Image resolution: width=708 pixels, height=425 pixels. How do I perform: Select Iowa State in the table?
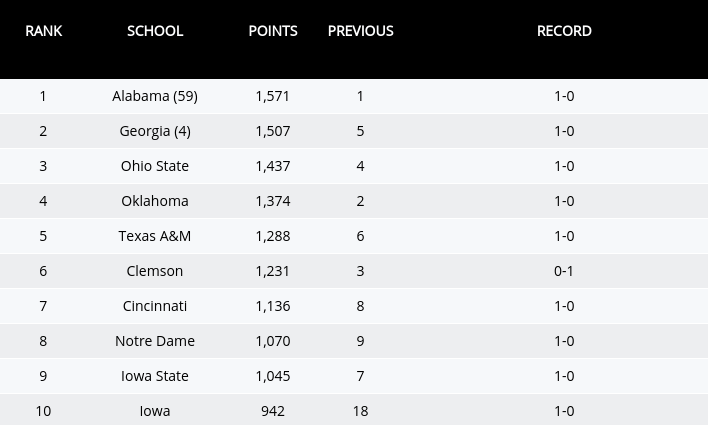click(155, 376)
